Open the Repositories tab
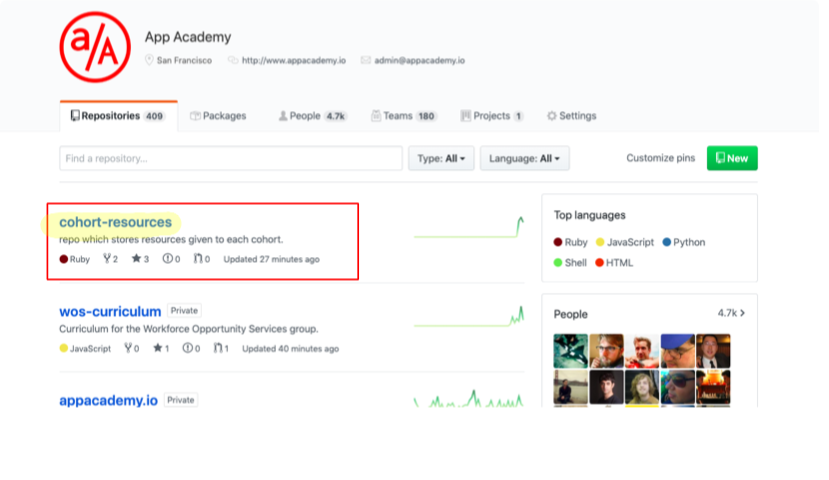This screenshot has height=480, width=829. [x=118, y=116]
